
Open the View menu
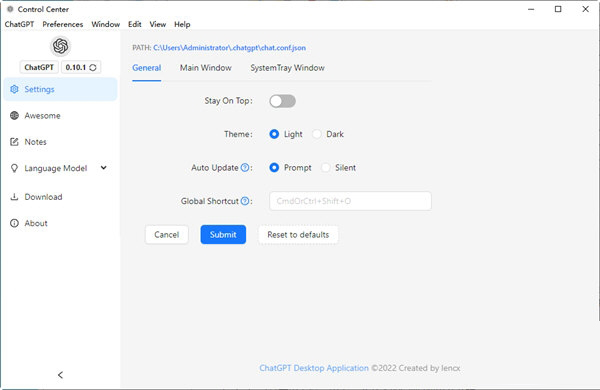tap(158, 24)
